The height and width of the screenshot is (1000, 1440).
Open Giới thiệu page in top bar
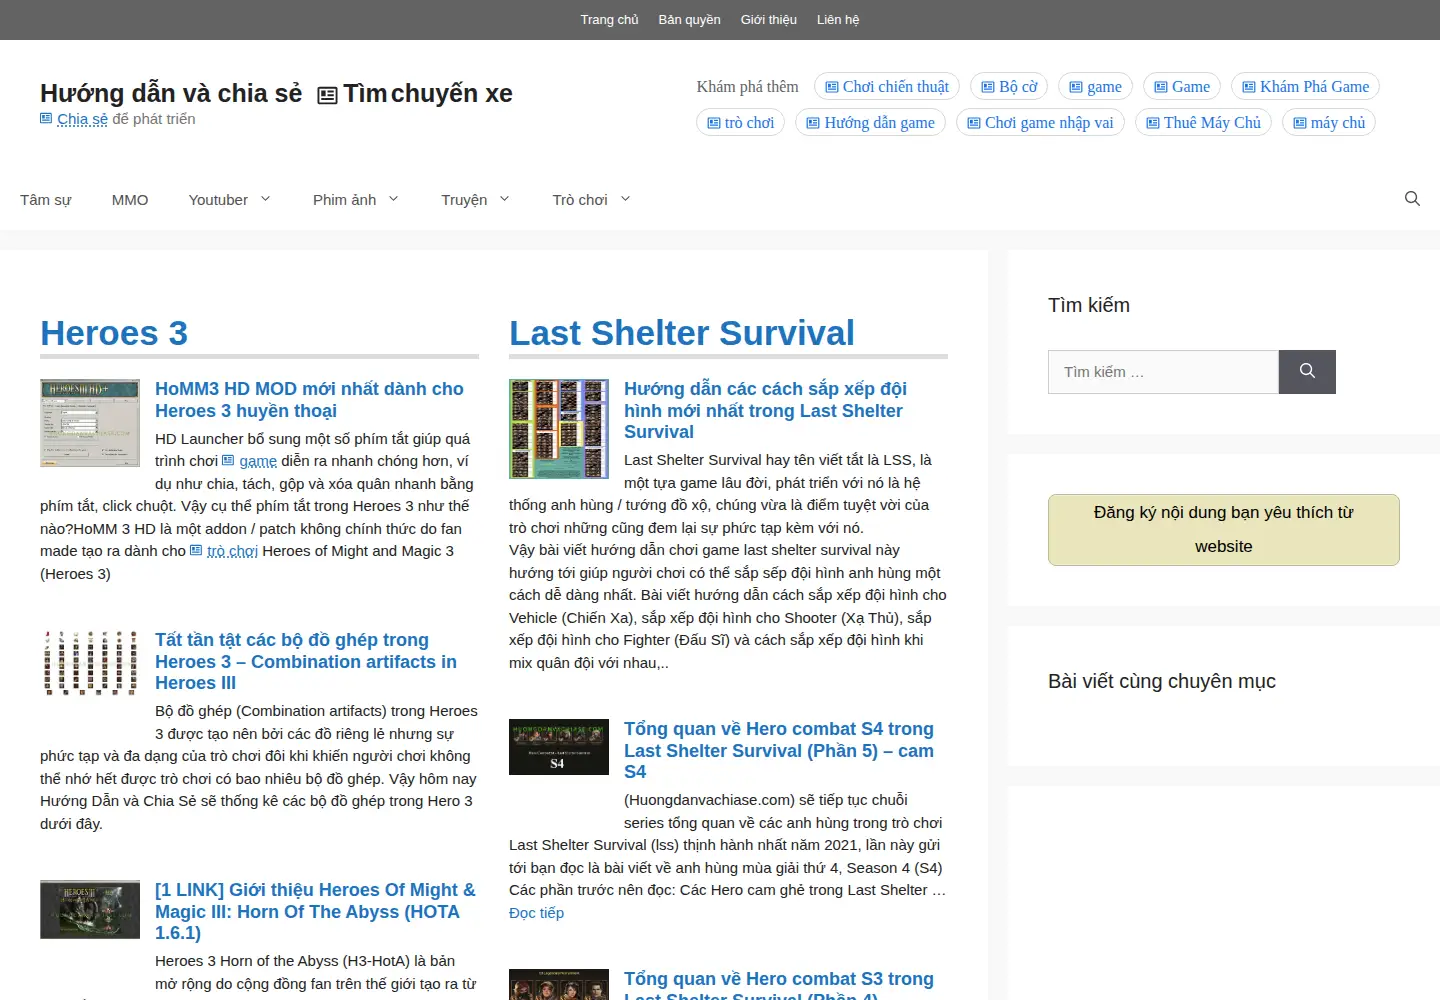pos(769,20)
